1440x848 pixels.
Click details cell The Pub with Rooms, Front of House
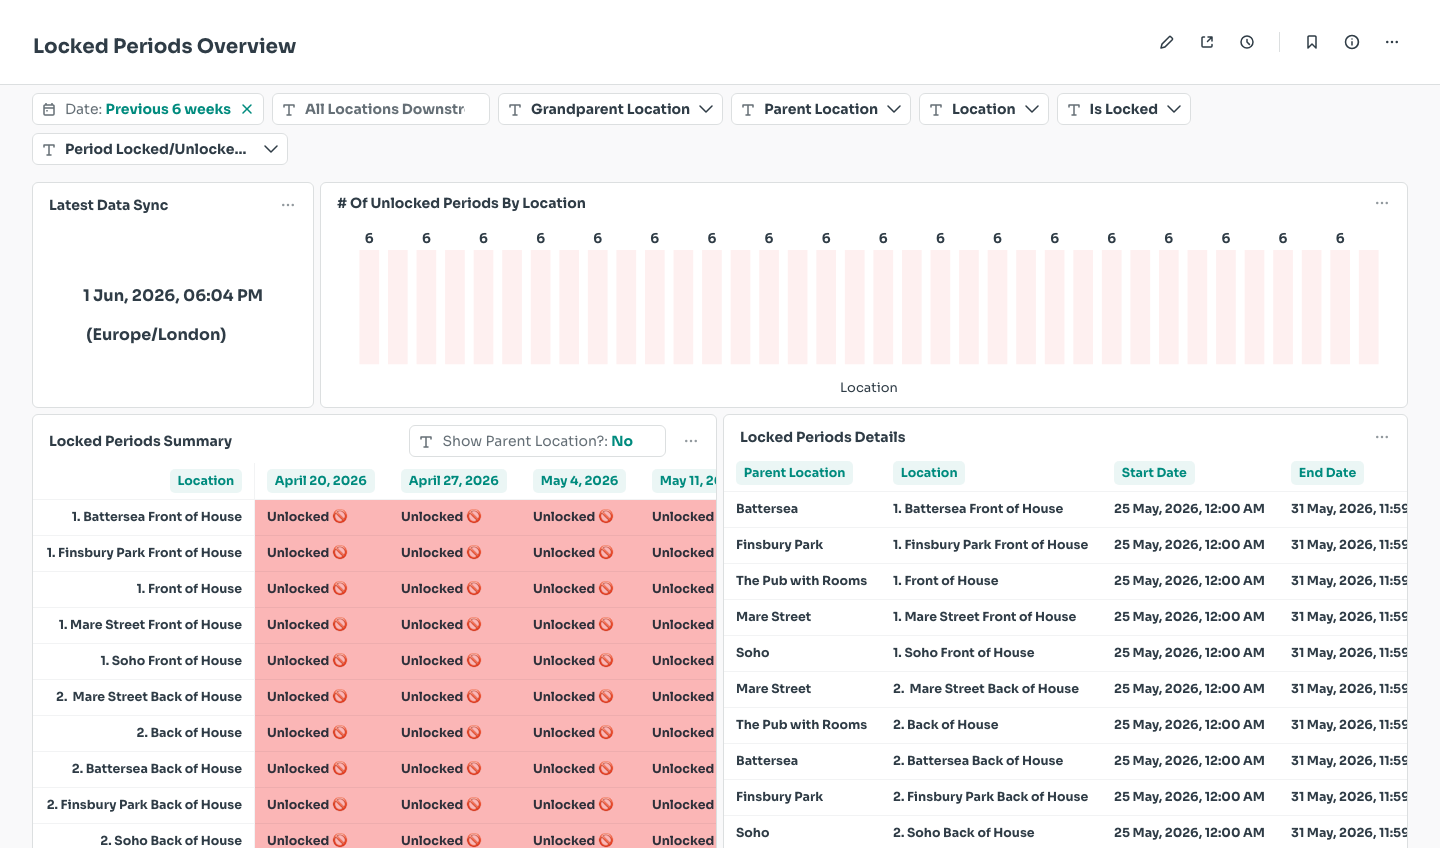click(945, 581)
